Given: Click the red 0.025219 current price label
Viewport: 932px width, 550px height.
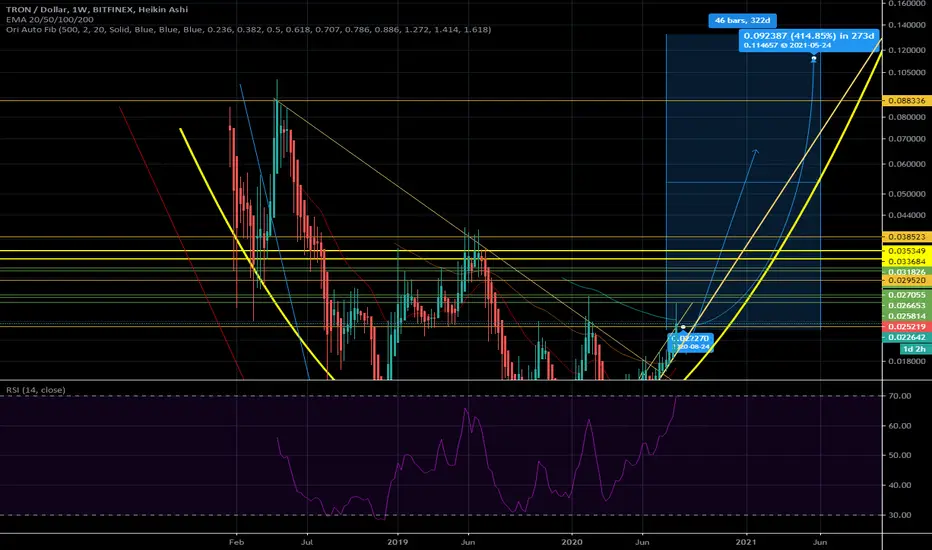Looking at the screenshot, I should click(x=906, y=327).
